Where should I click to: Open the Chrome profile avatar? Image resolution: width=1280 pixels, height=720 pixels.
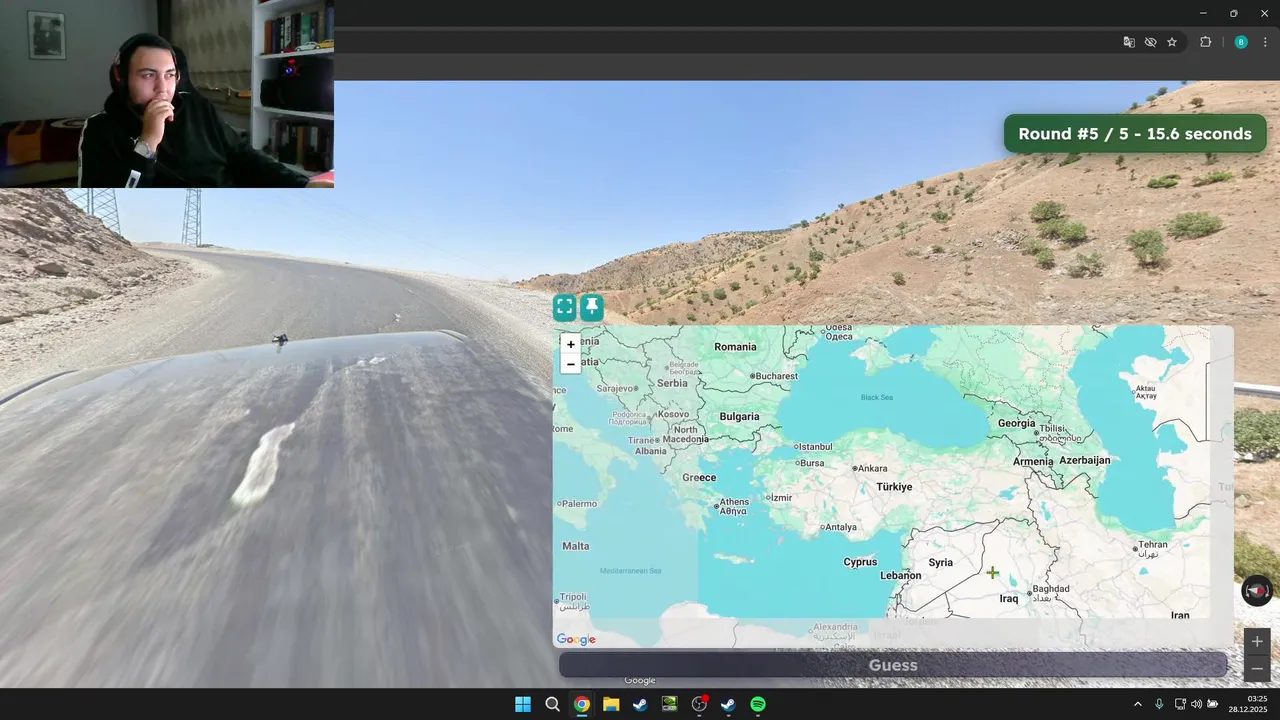(1241, 42)
